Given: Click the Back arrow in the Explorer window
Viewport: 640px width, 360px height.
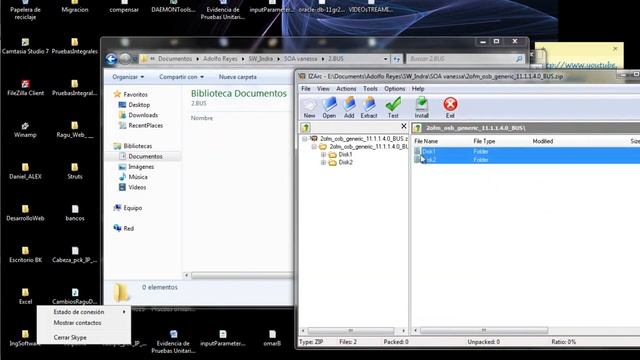Looking at the screenshot, I should 111,59.
